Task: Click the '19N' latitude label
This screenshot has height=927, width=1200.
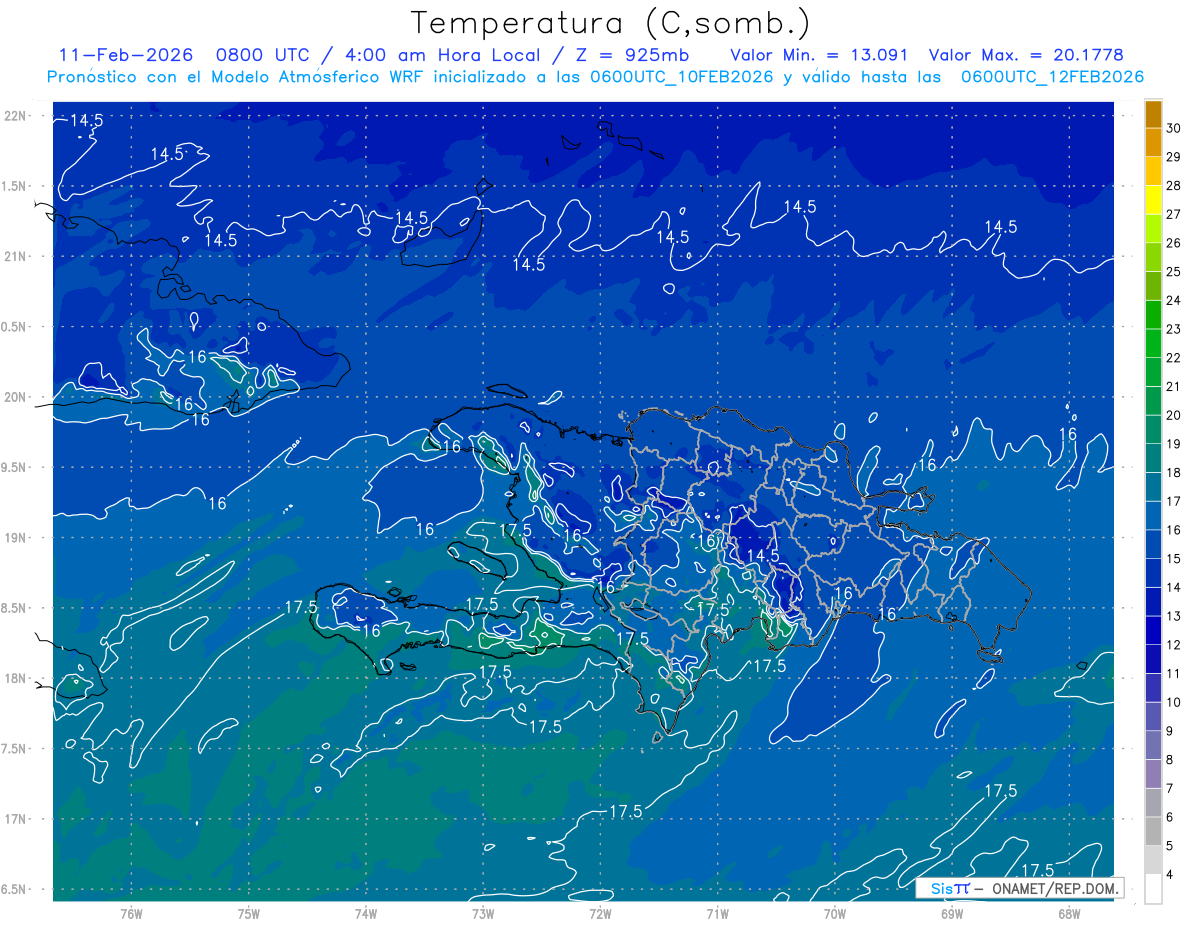Action: click(x=16, y=538)
